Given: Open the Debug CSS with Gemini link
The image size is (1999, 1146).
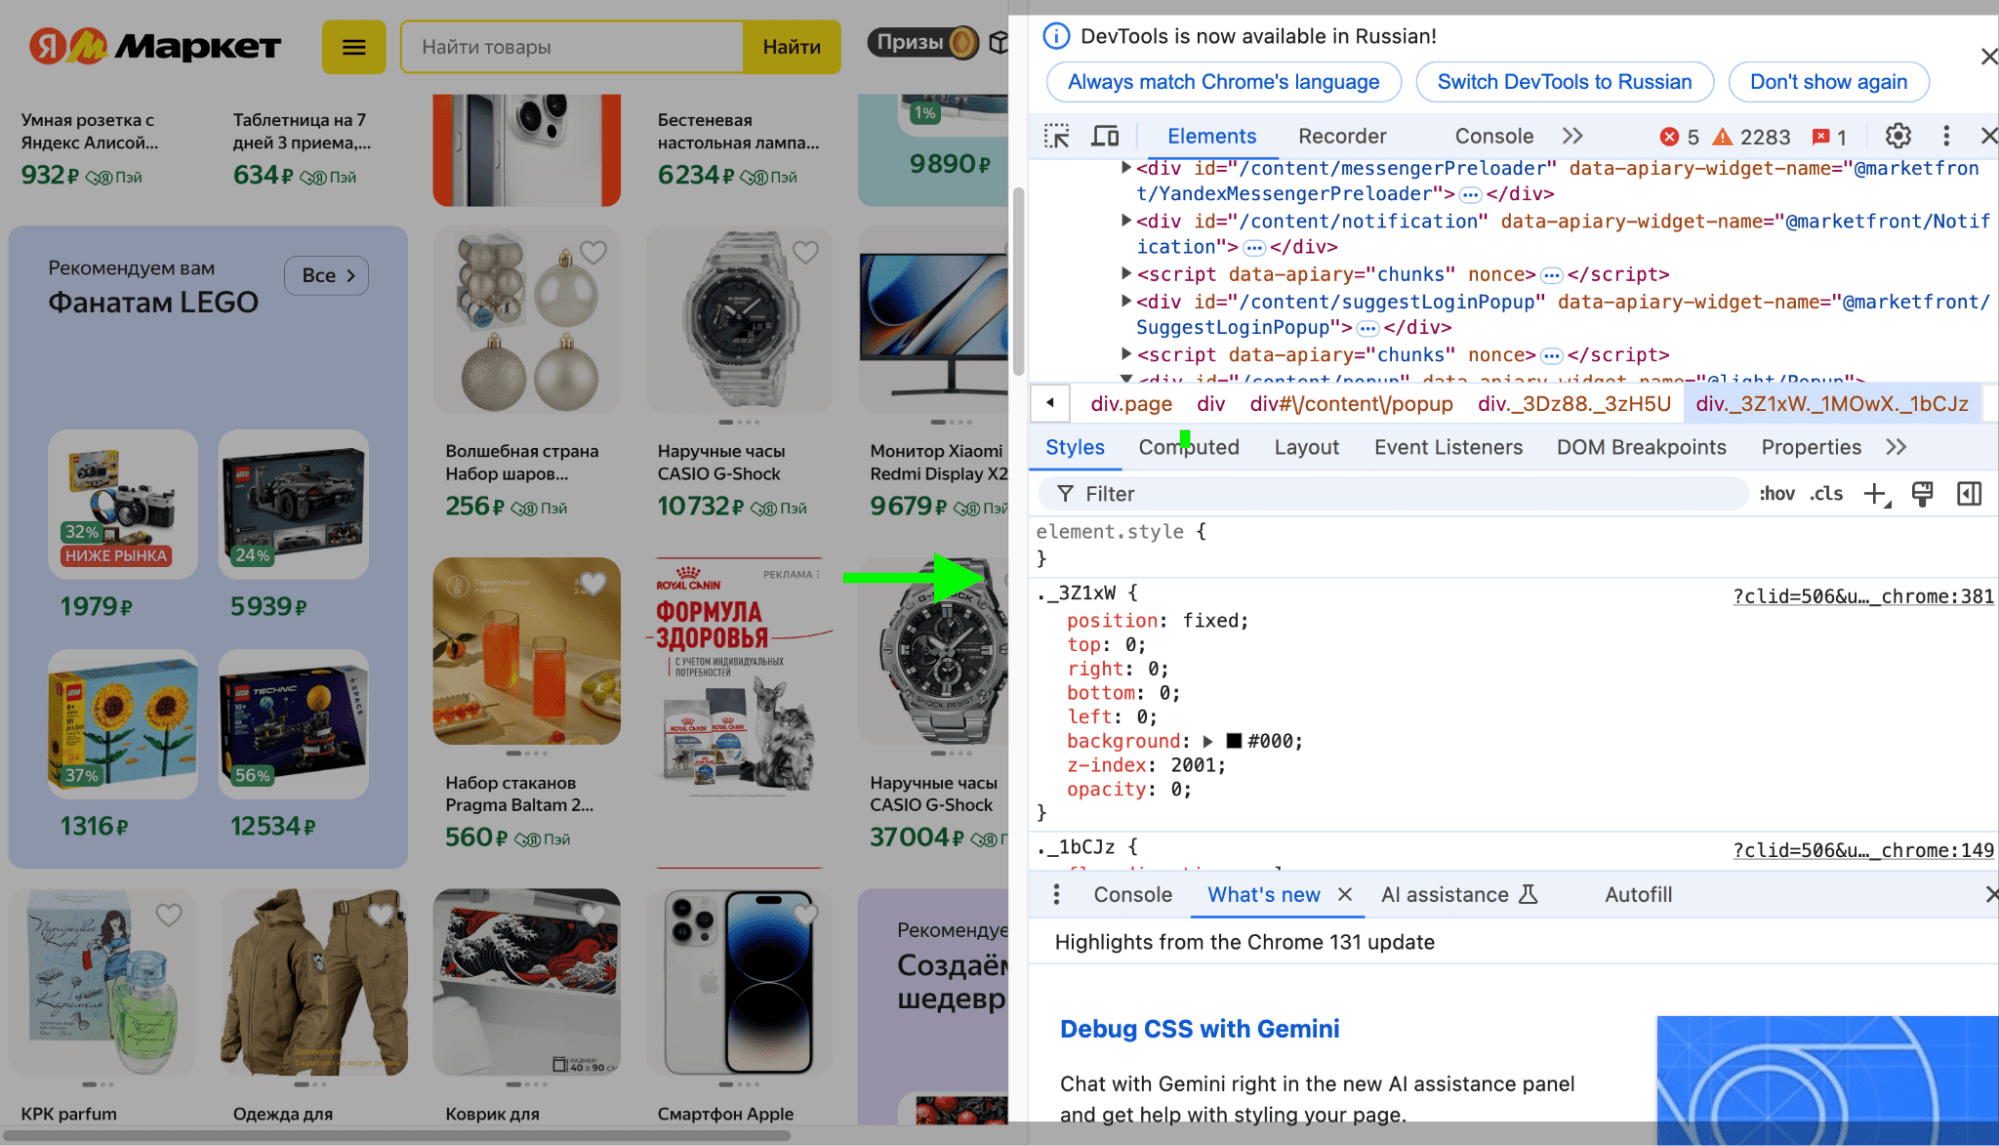Looking at the screenshot, I should click(1199, 1029).
